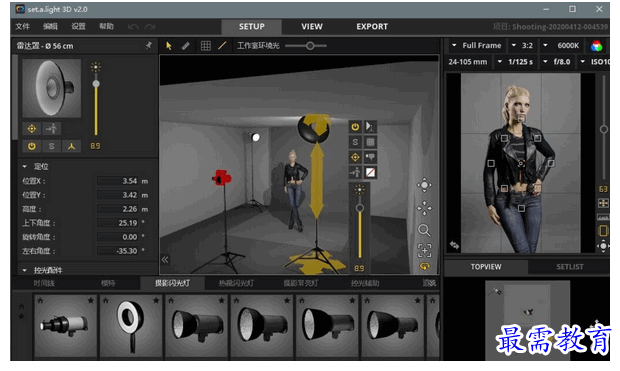Pin the 雷达罩 properties panel
The width and height of the screenshot is (620, 371).
(149, 45)
